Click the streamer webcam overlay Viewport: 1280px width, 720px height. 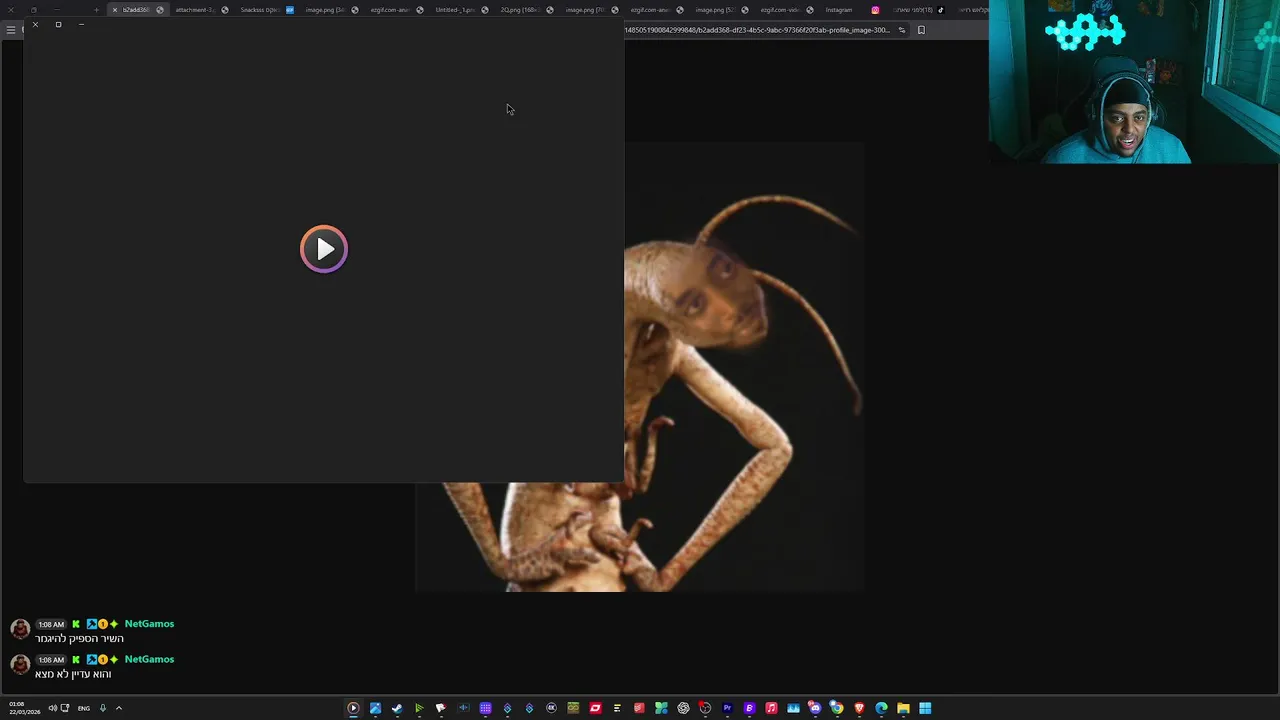1134,82
